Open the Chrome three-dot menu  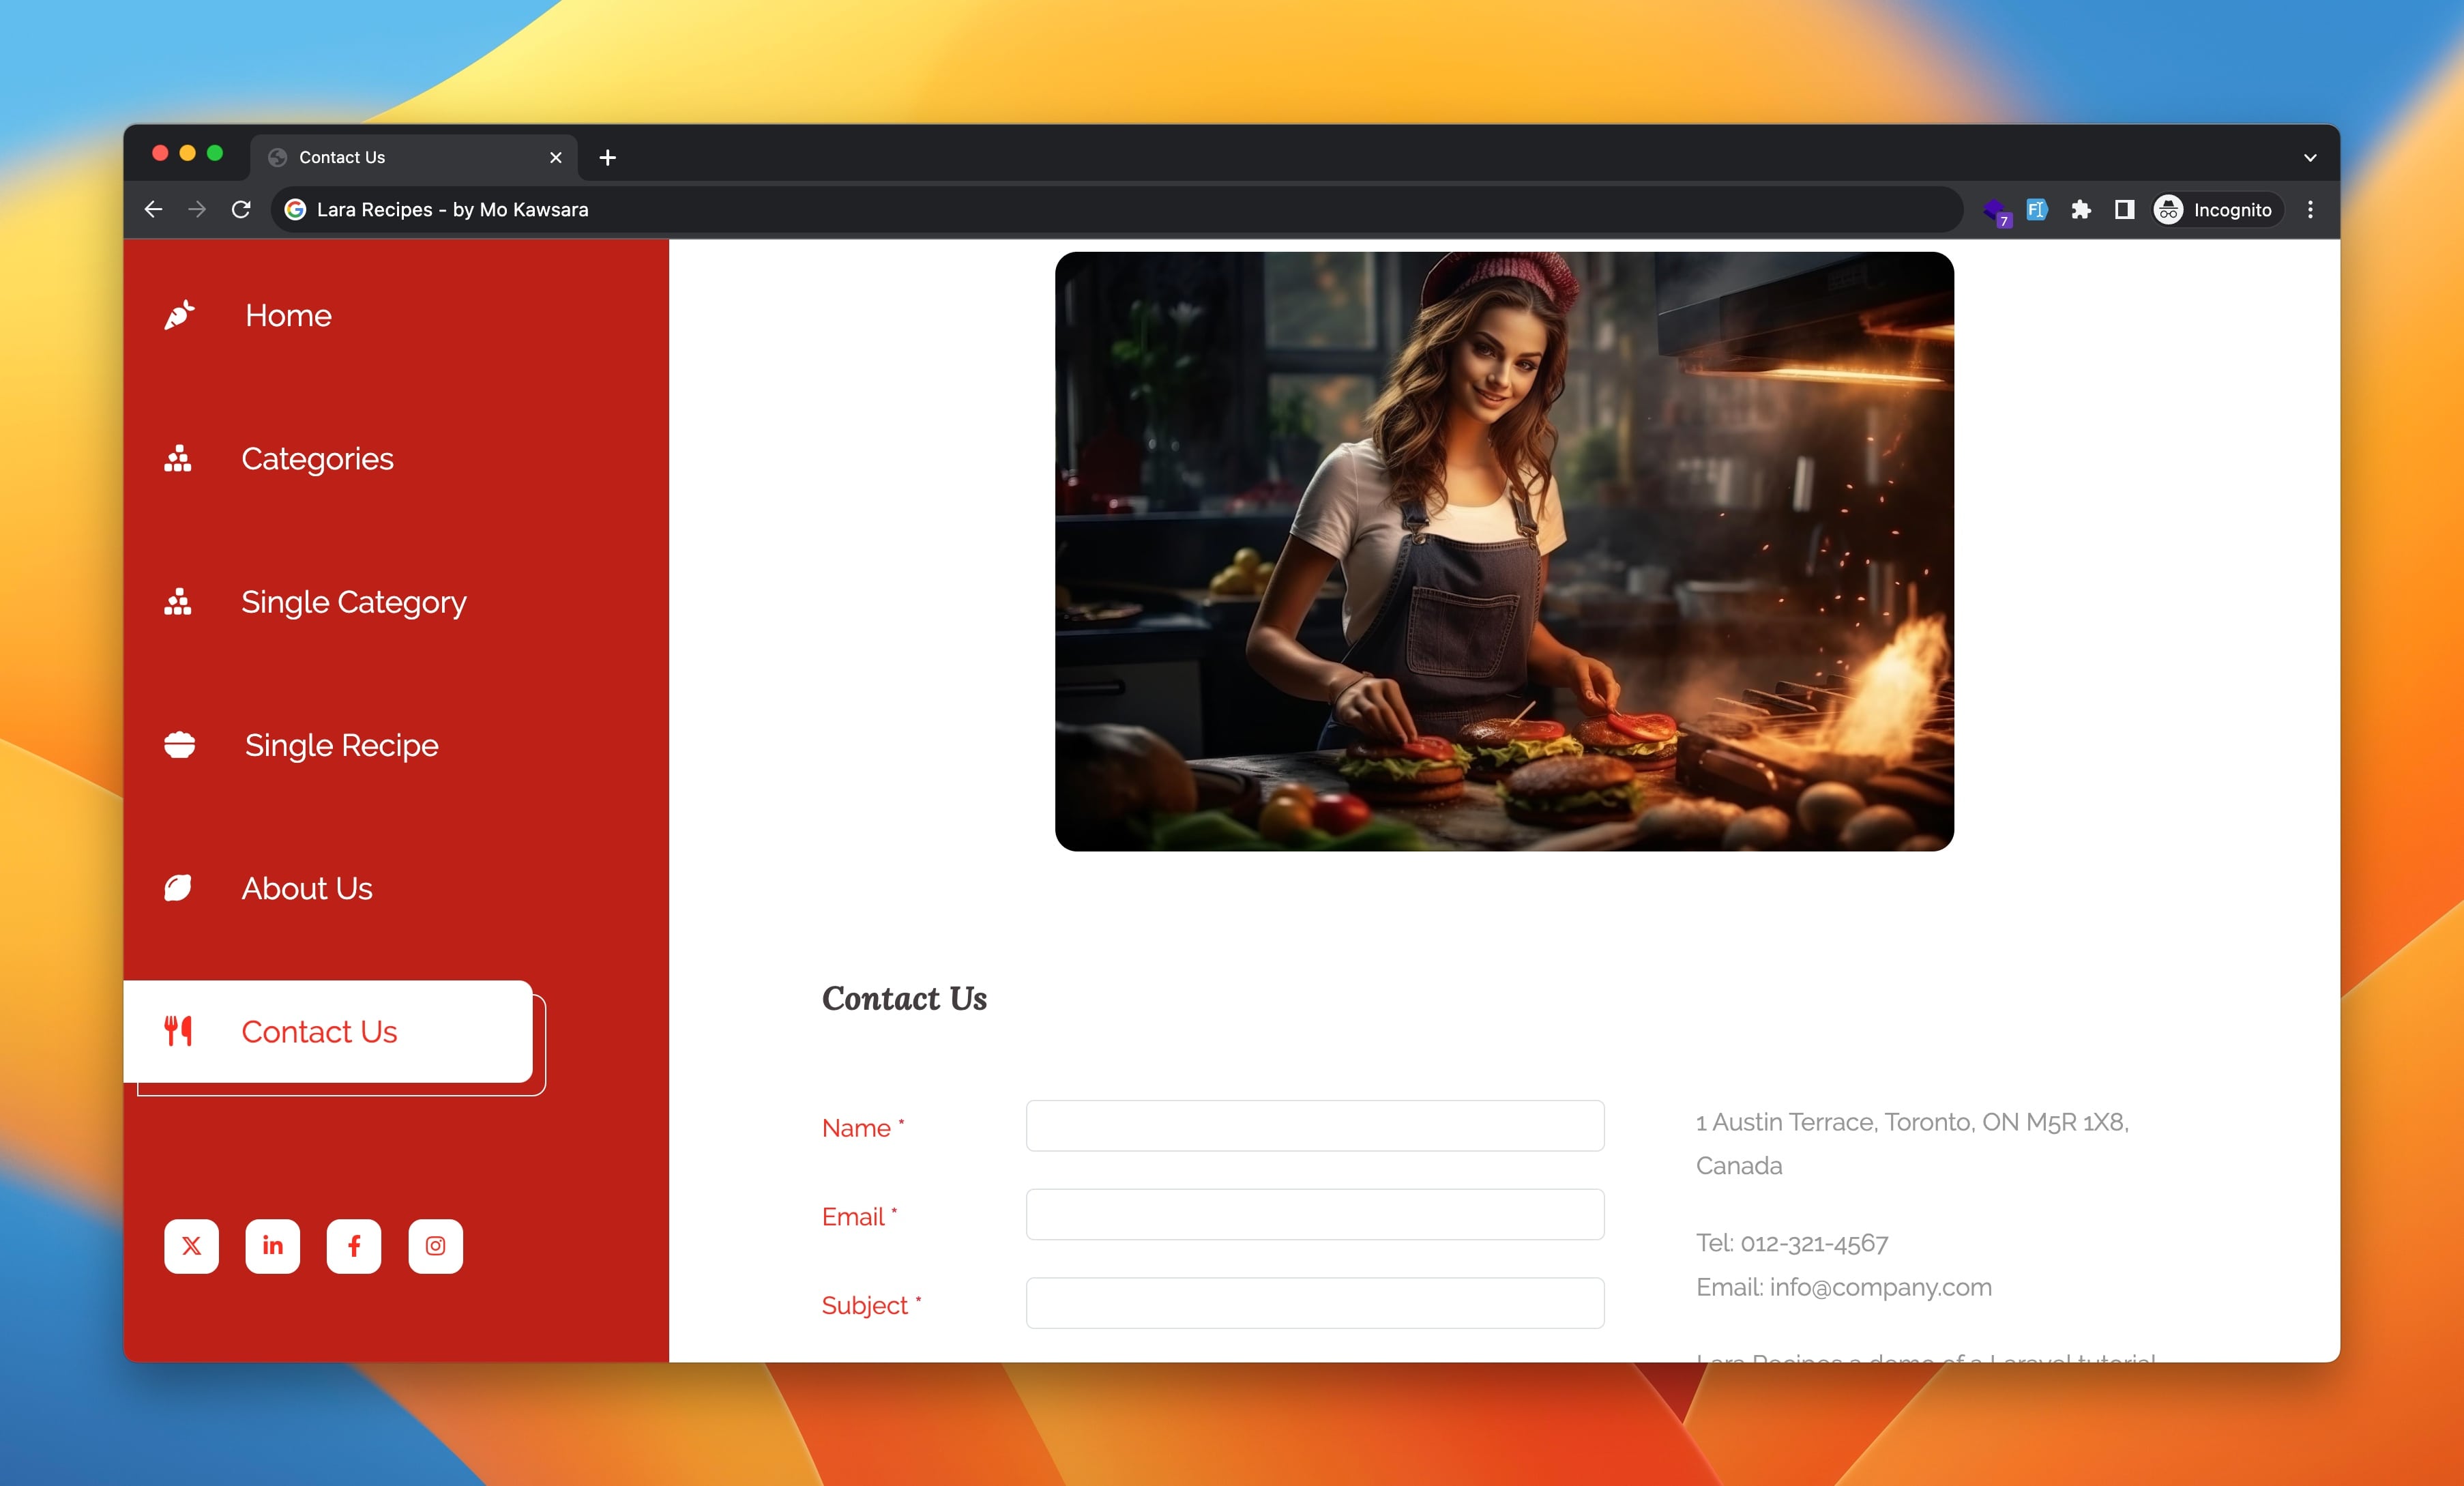pos(2310,209)
